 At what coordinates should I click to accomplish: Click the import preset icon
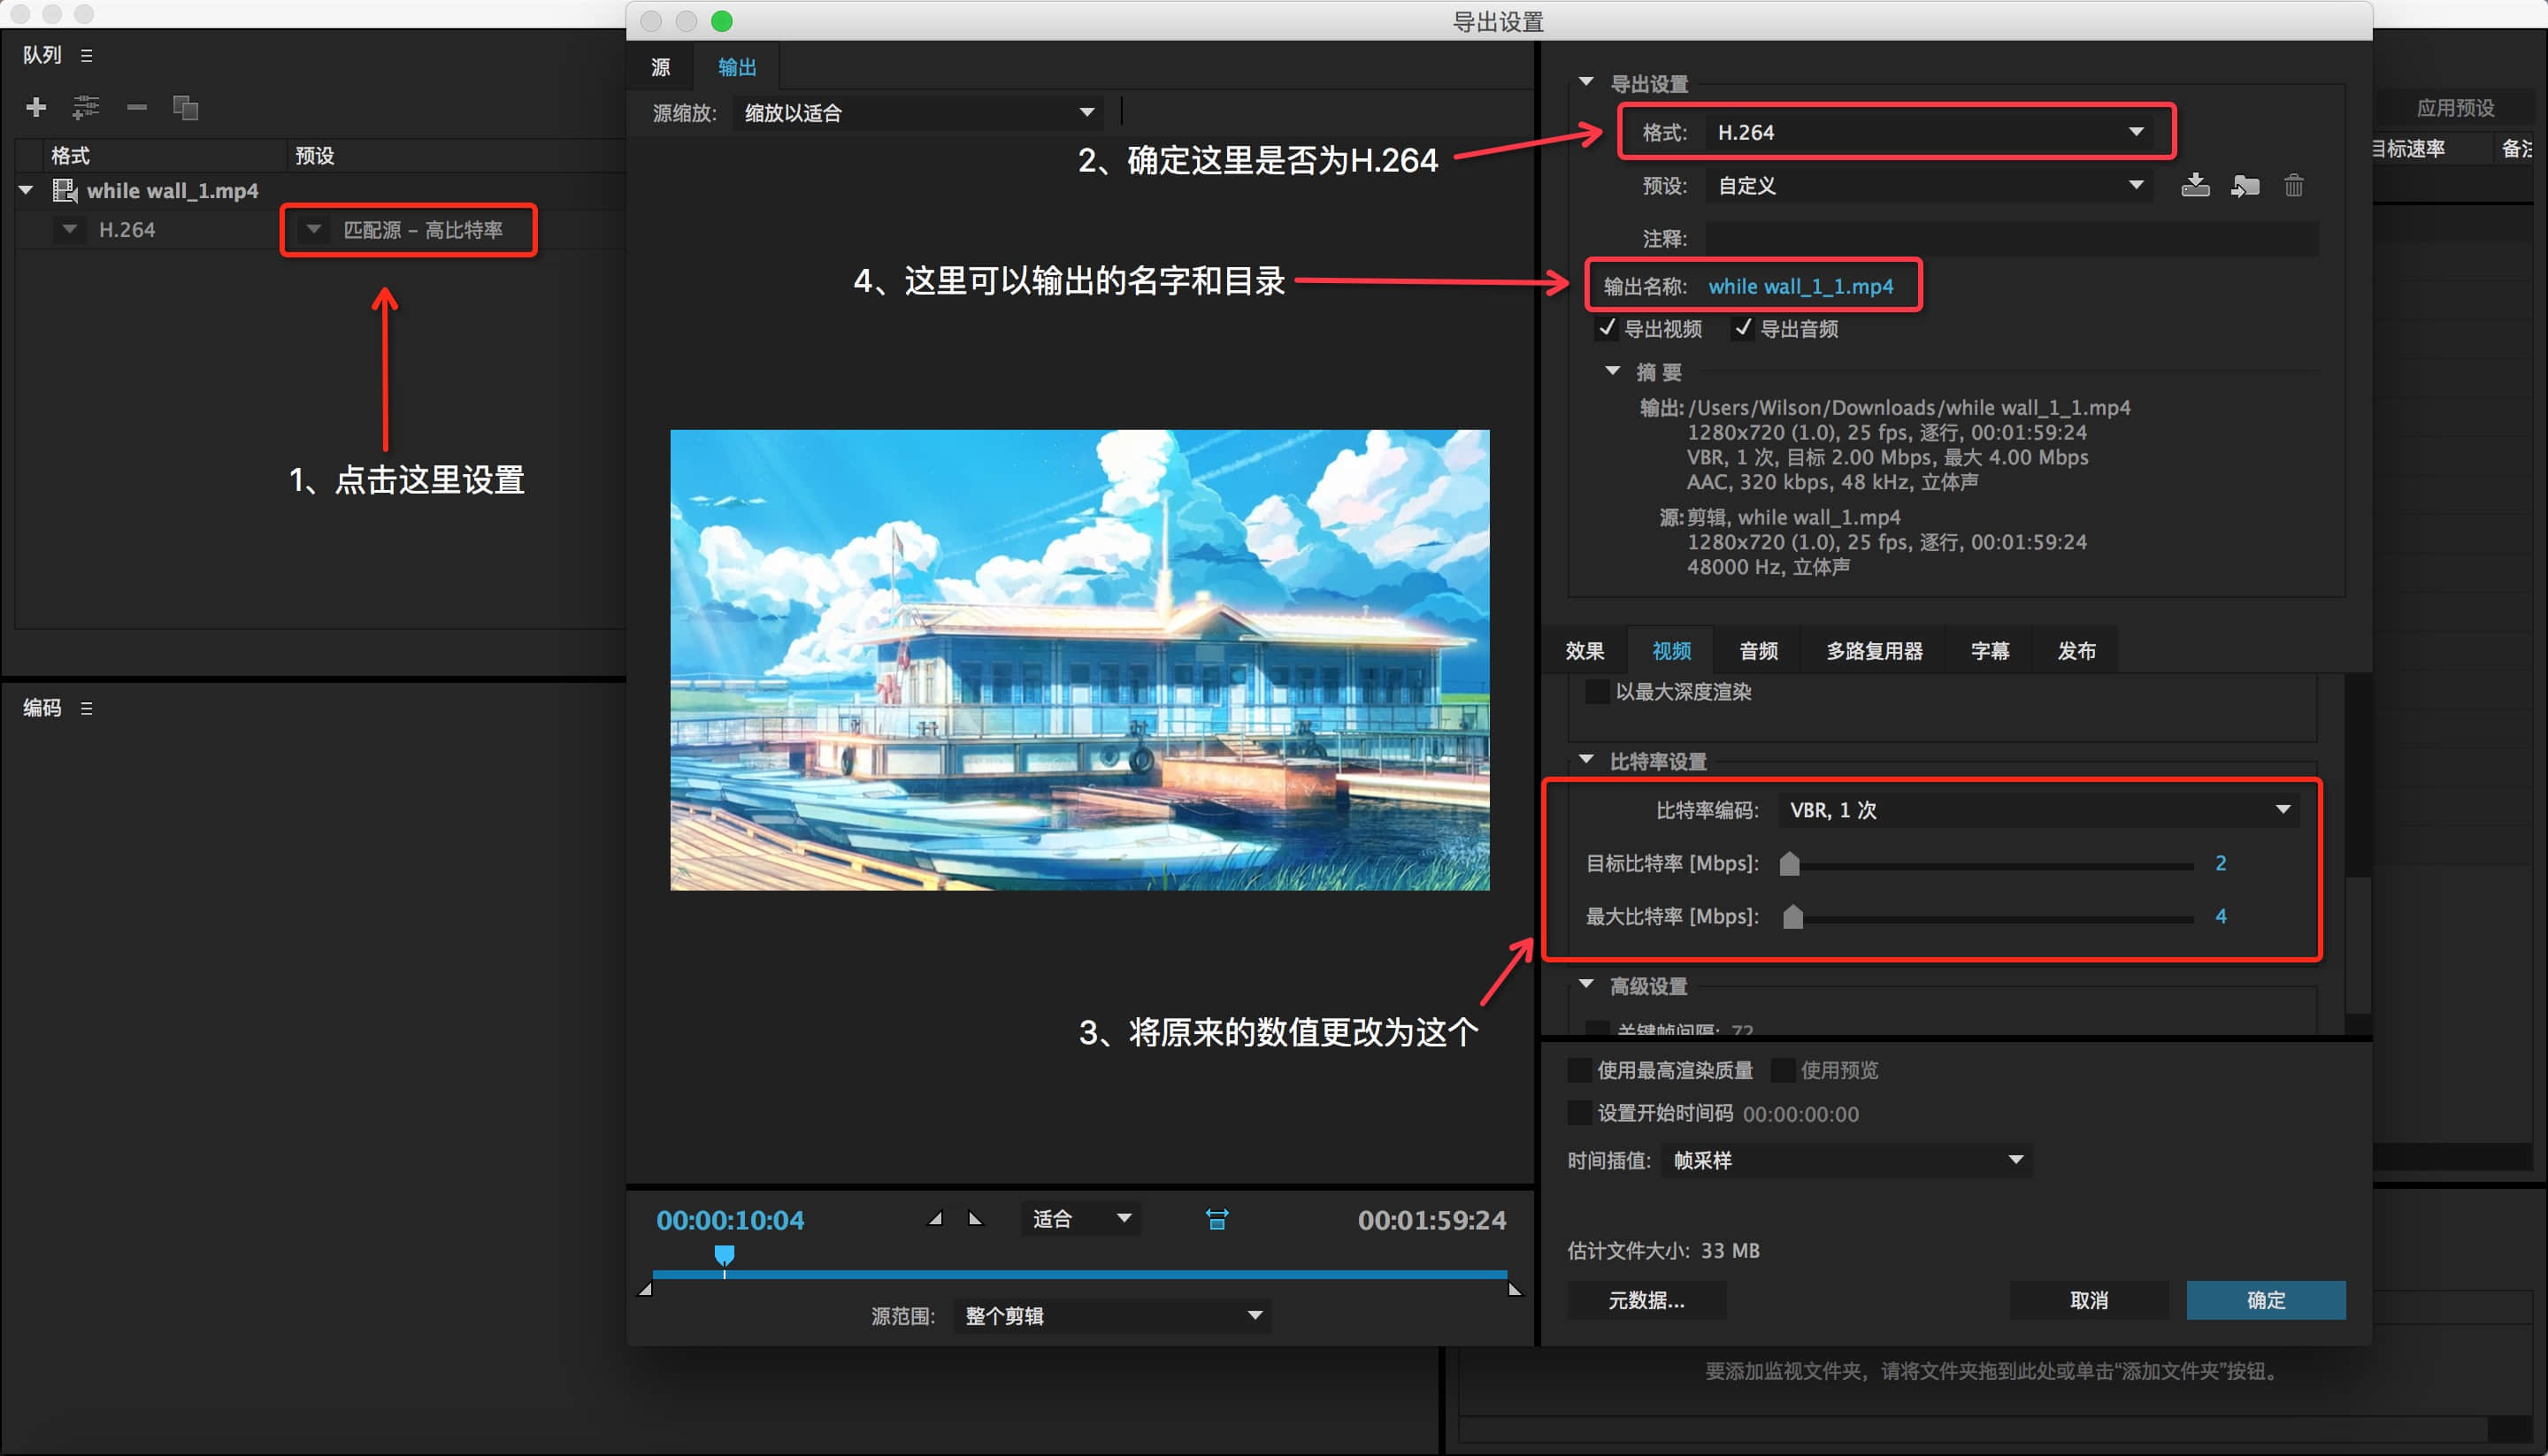pos(2244,185)
